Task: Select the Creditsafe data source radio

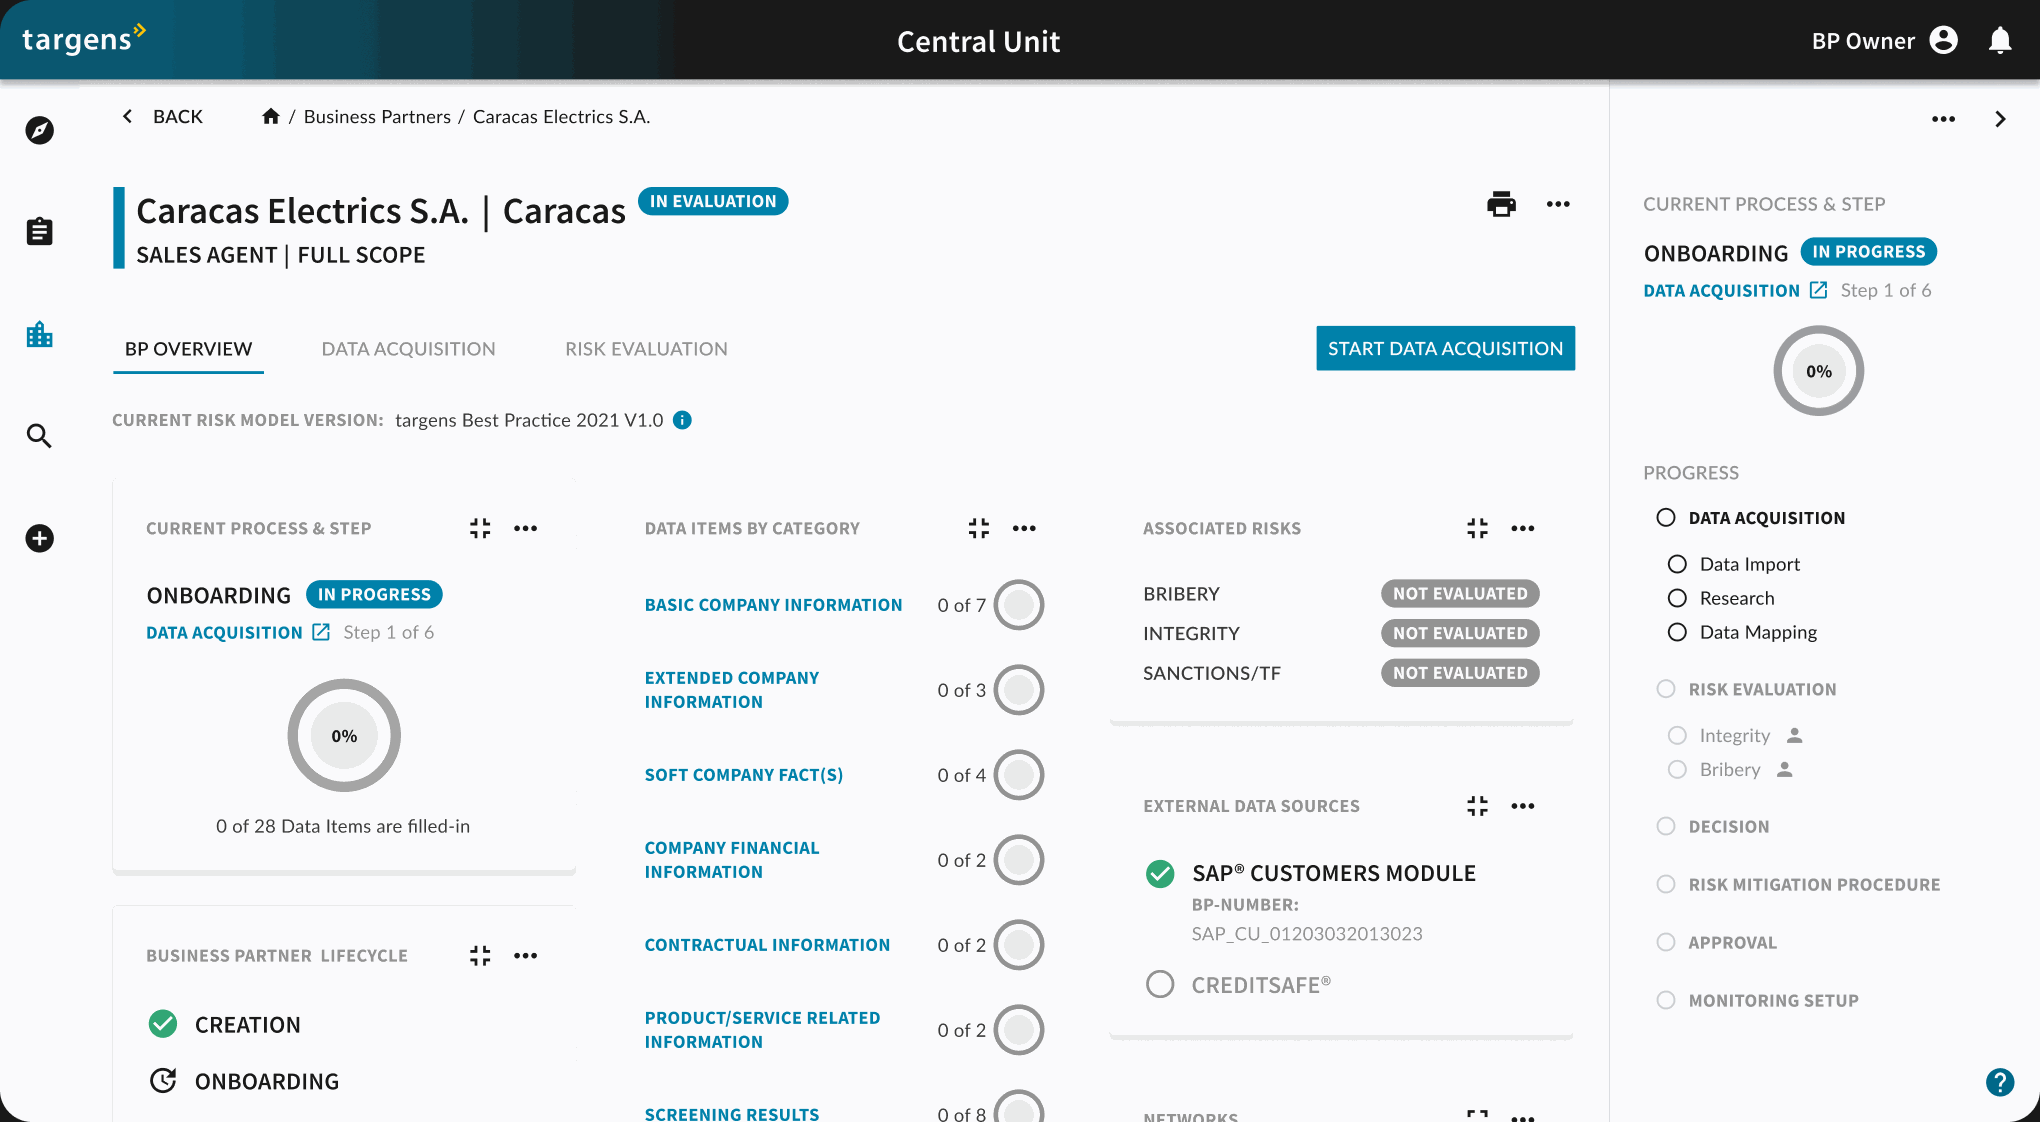Action: coord(1160,984)
